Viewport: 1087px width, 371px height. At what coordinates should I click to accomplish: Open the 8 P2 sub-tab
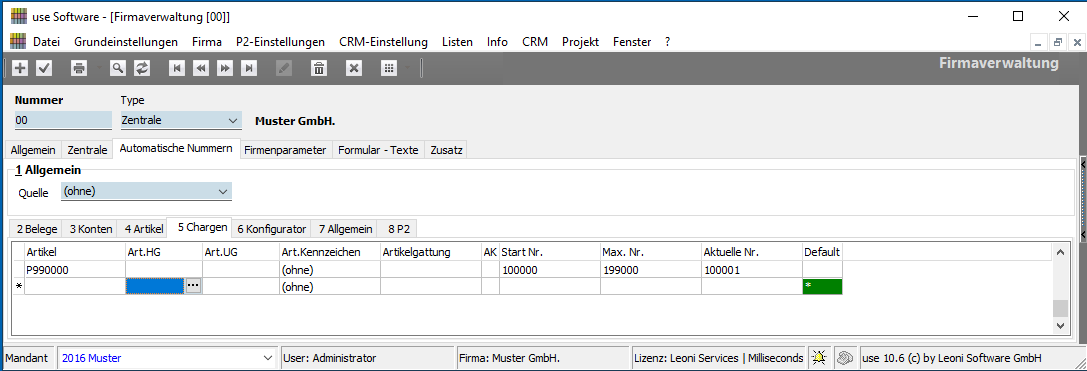(x=398, y=228)
